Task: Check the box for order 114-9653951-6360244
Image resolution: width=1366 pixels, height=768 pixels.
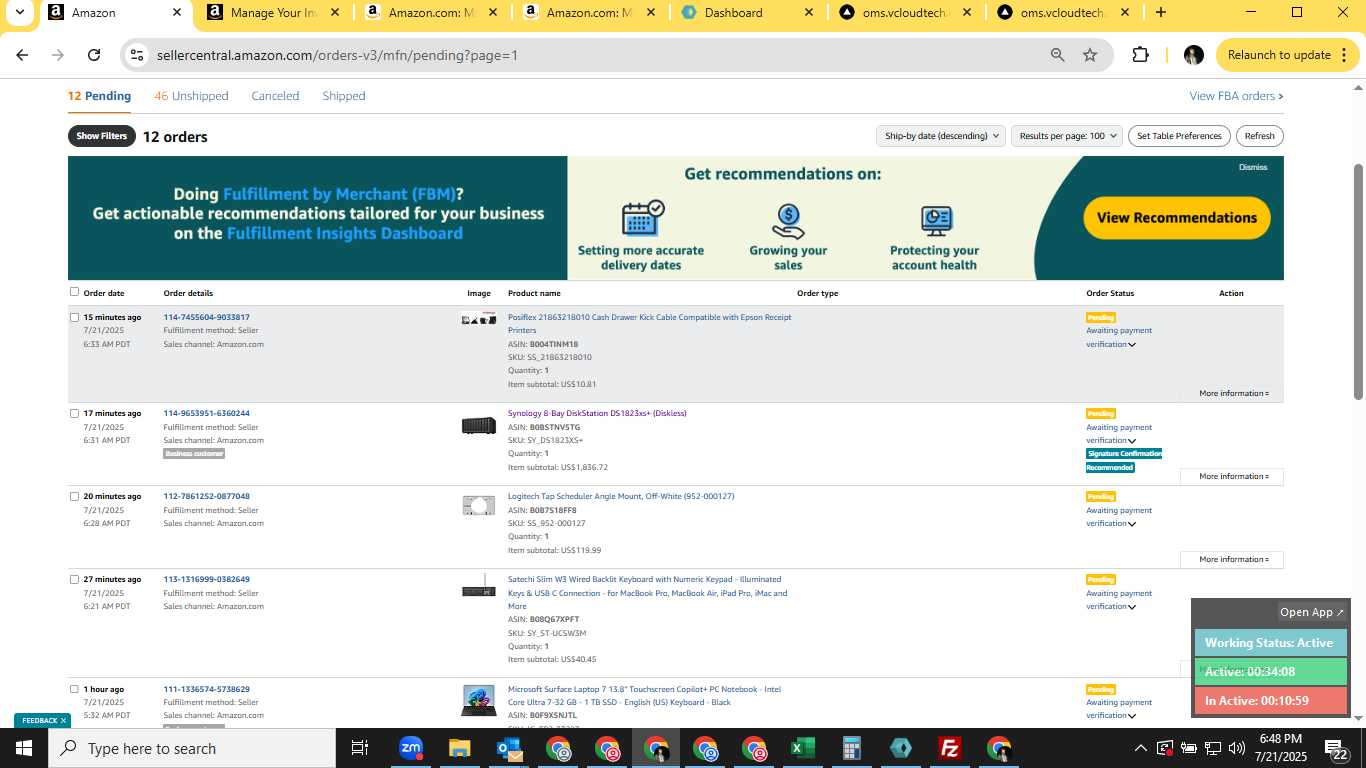Action: (x=74, y=413)
